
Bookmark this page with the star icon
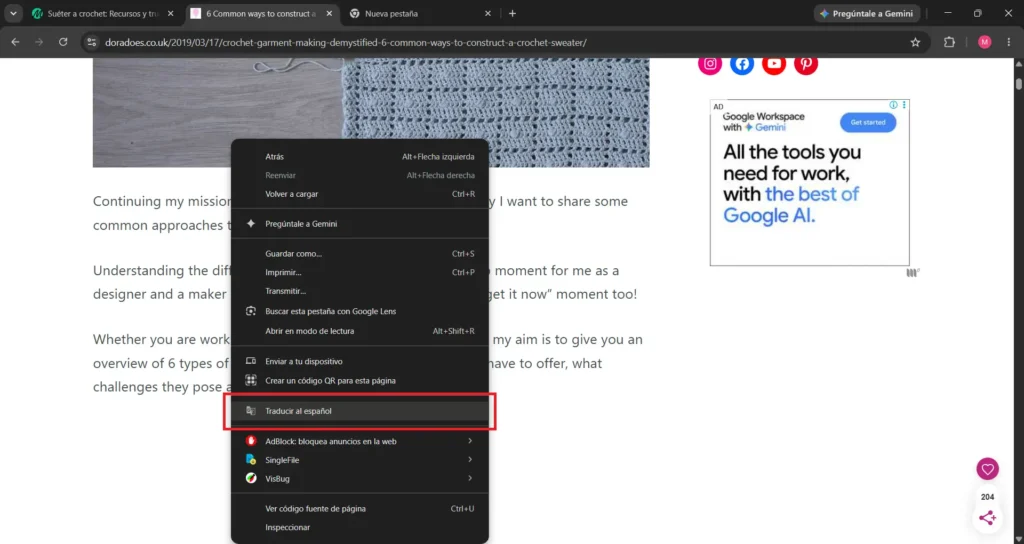click(x=915, y=42)
